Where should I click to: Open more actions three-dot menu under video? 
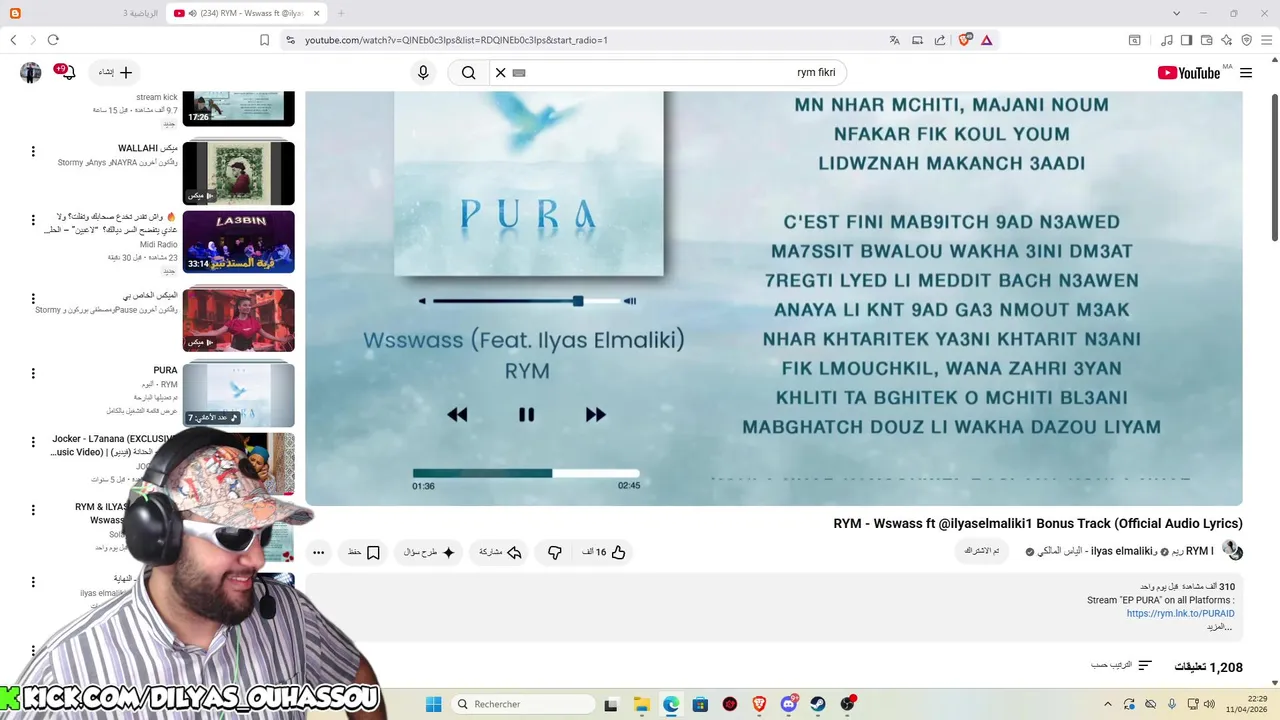pos(318,552)
